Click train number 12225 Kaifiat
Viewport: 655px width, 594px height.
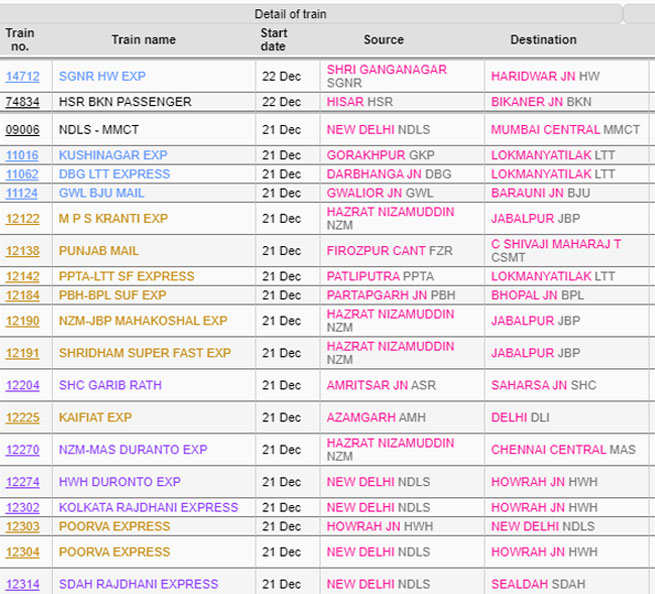pos(22,418)
